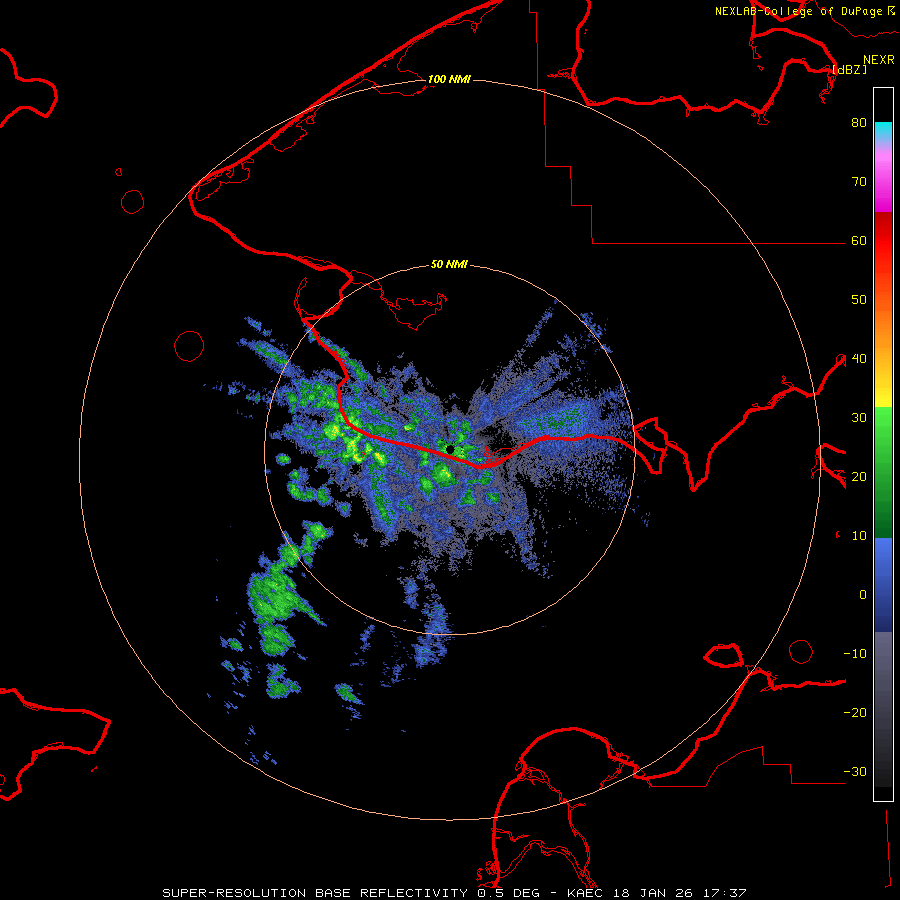Select the 50 value on the dBZ scale
Viewport: 900px width, 900px height.
tap(859, 300)
